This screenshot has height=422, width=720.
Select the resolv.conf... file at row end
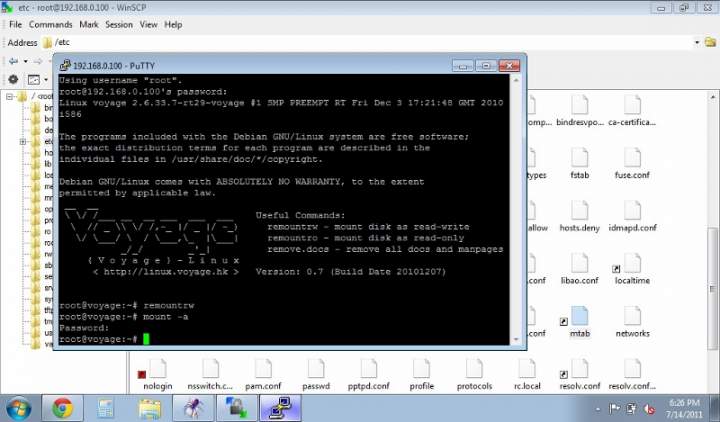point(632,375)
